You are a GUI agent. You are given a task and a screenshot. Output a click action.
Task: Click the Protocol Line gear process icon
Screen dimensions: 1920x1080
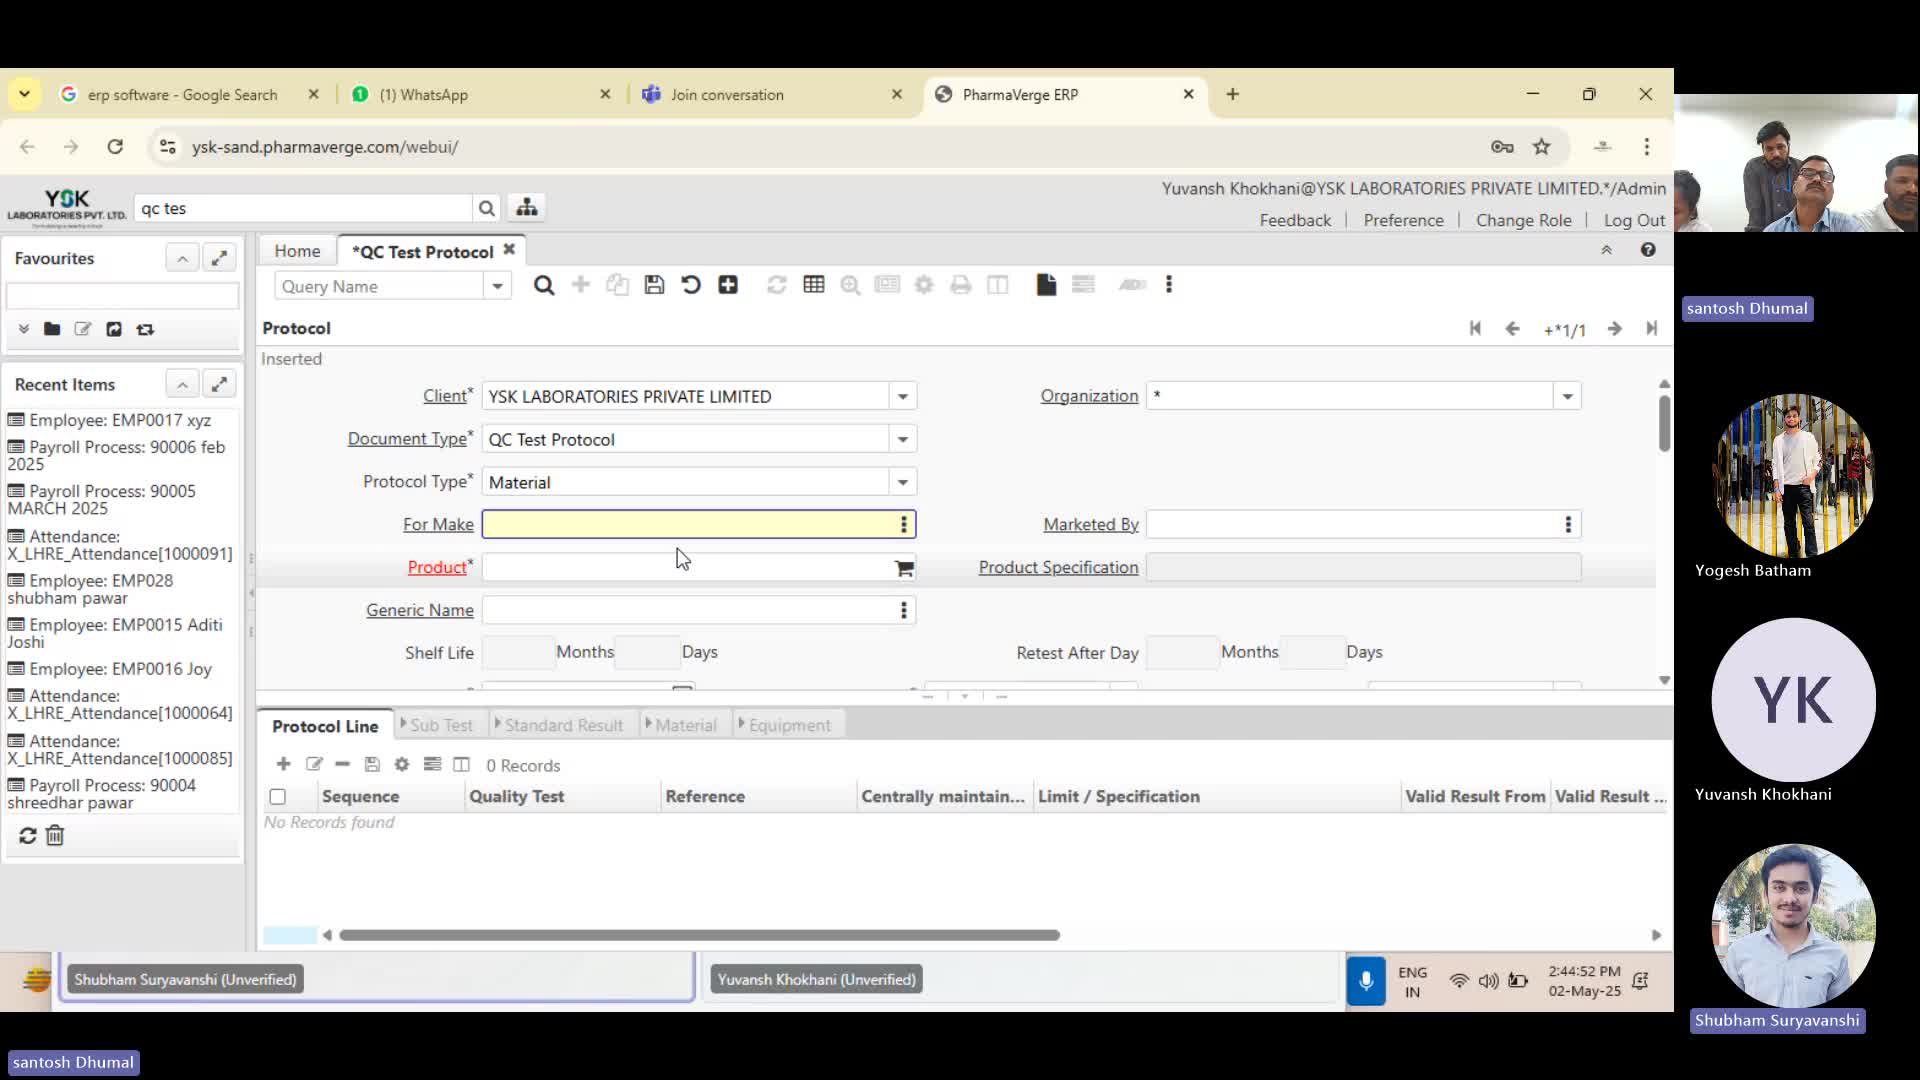(x=402, y=765)
